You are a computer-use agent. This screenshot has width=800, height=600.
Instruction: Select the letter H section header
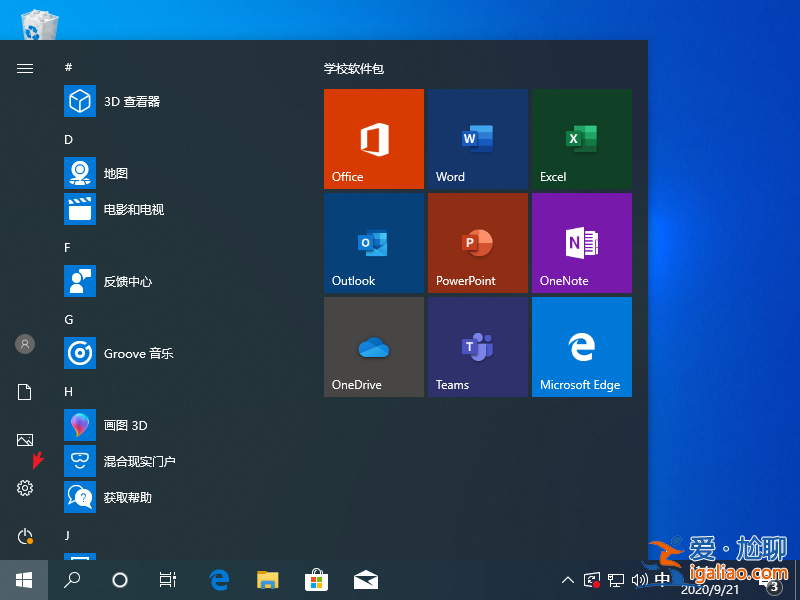click(67, 389)
